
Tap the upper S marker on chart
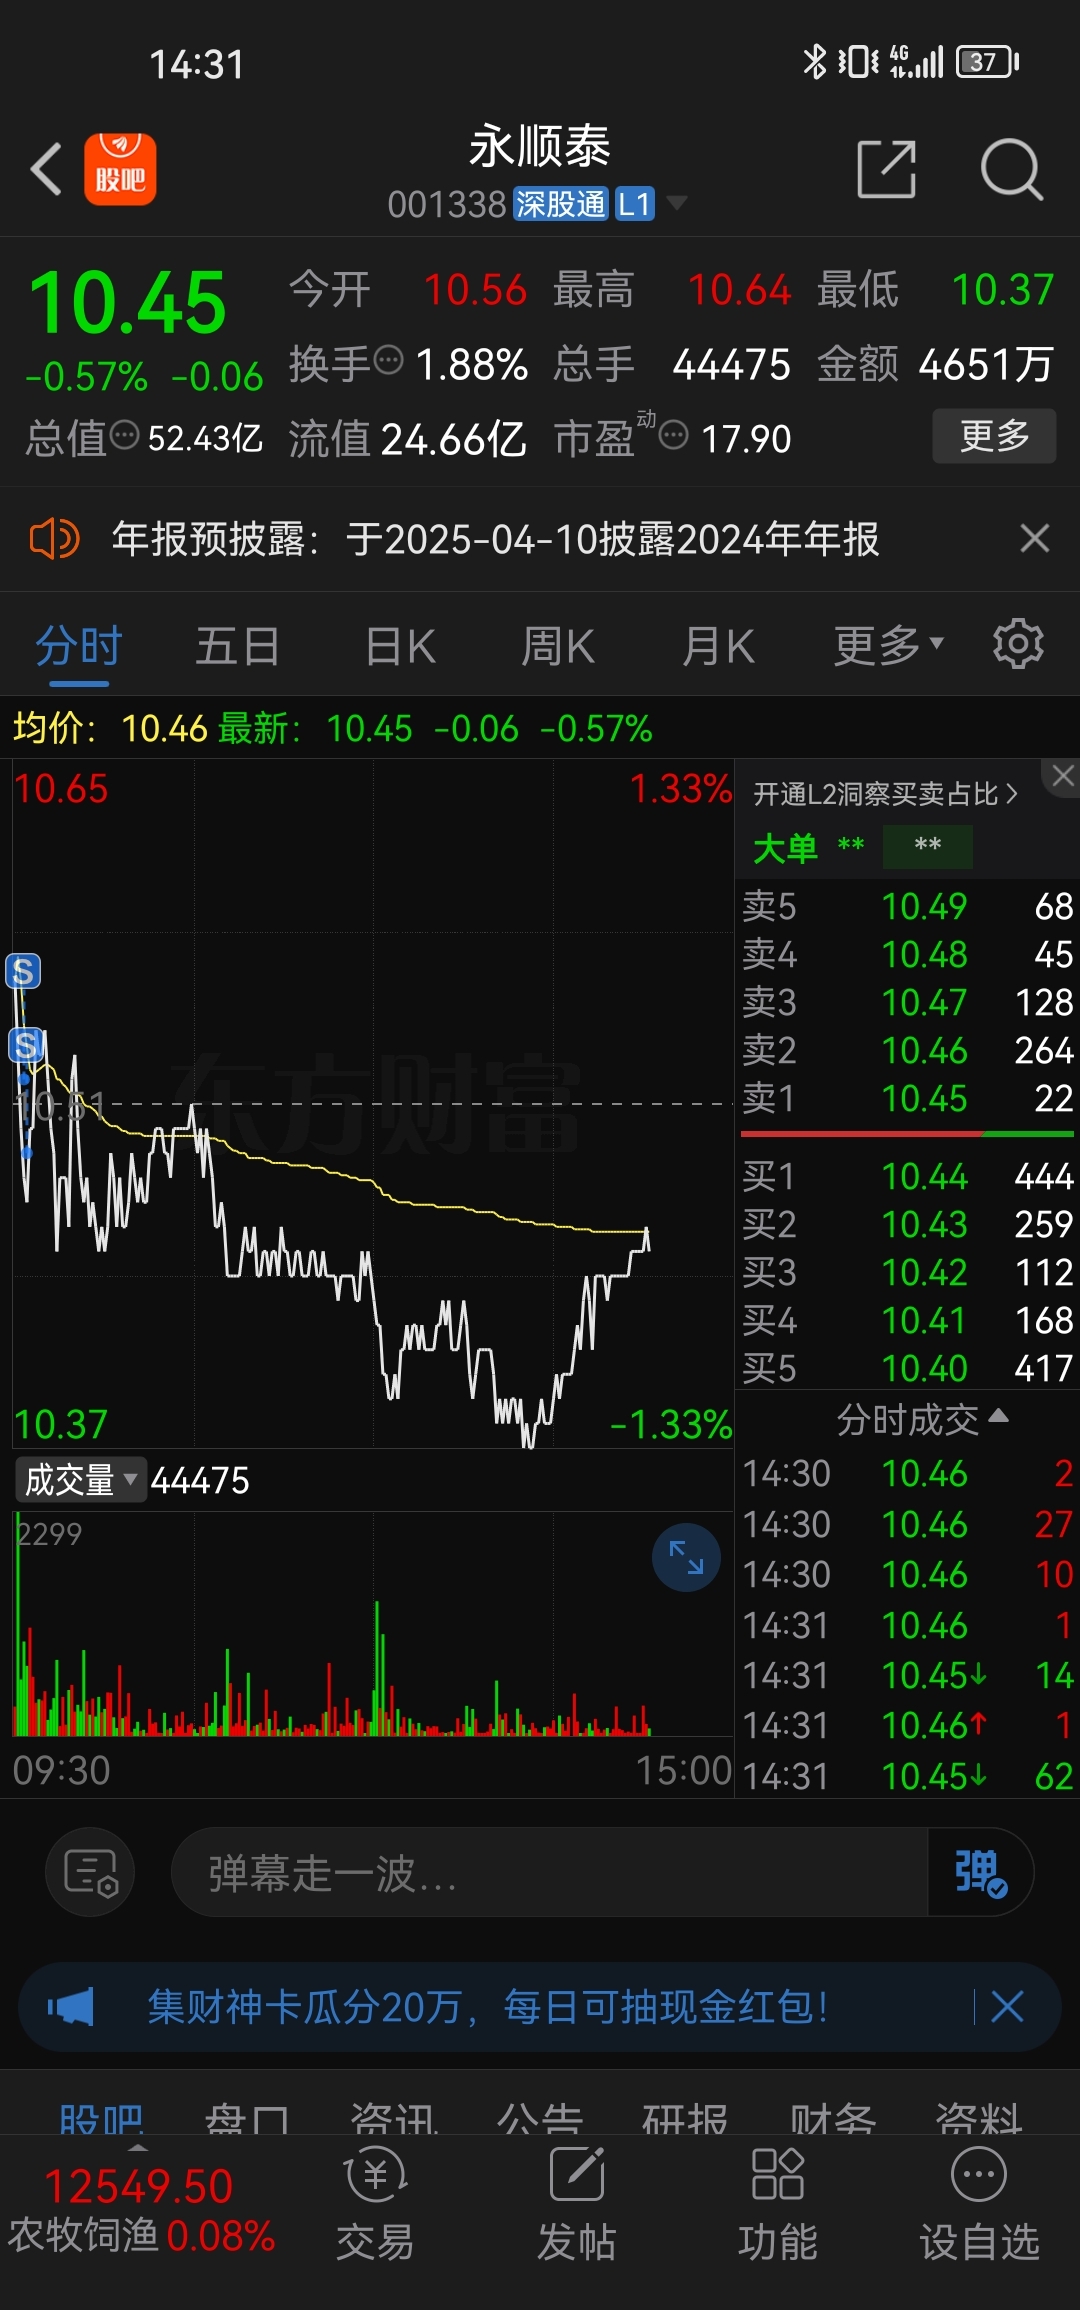(x=23, y=971)
